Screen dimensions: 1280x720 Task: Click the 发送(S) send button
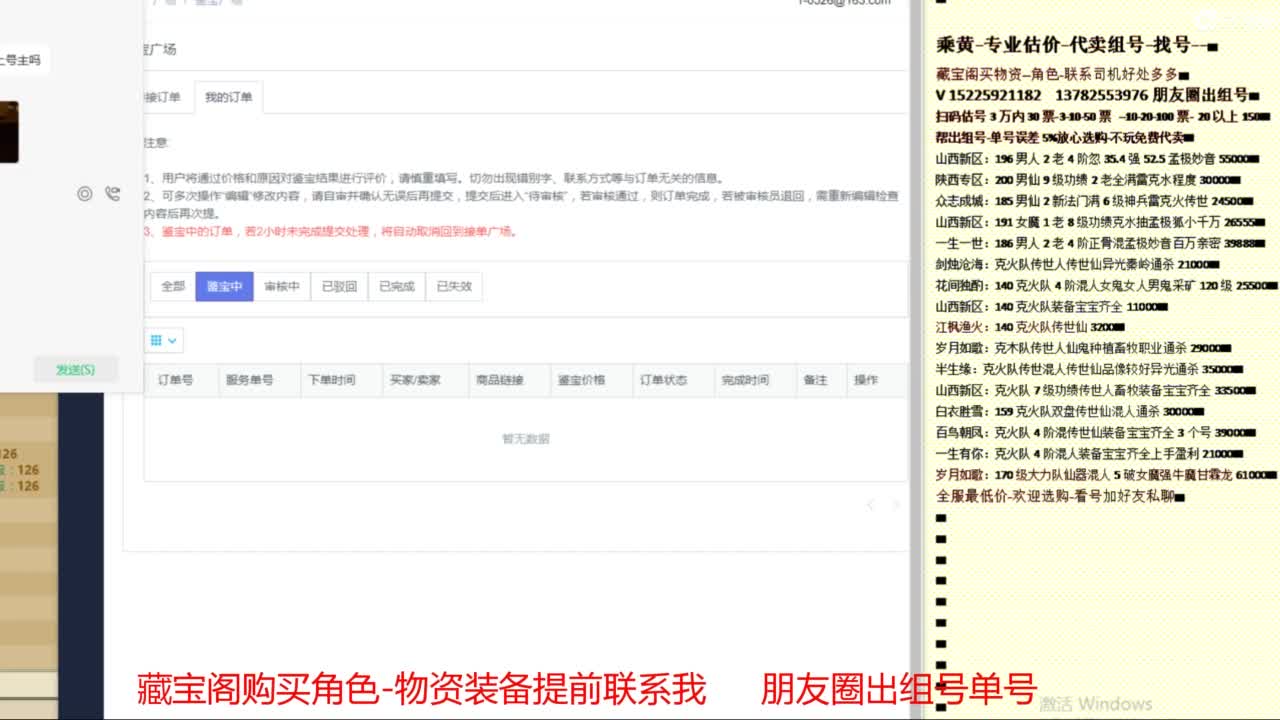click(75, 370)
